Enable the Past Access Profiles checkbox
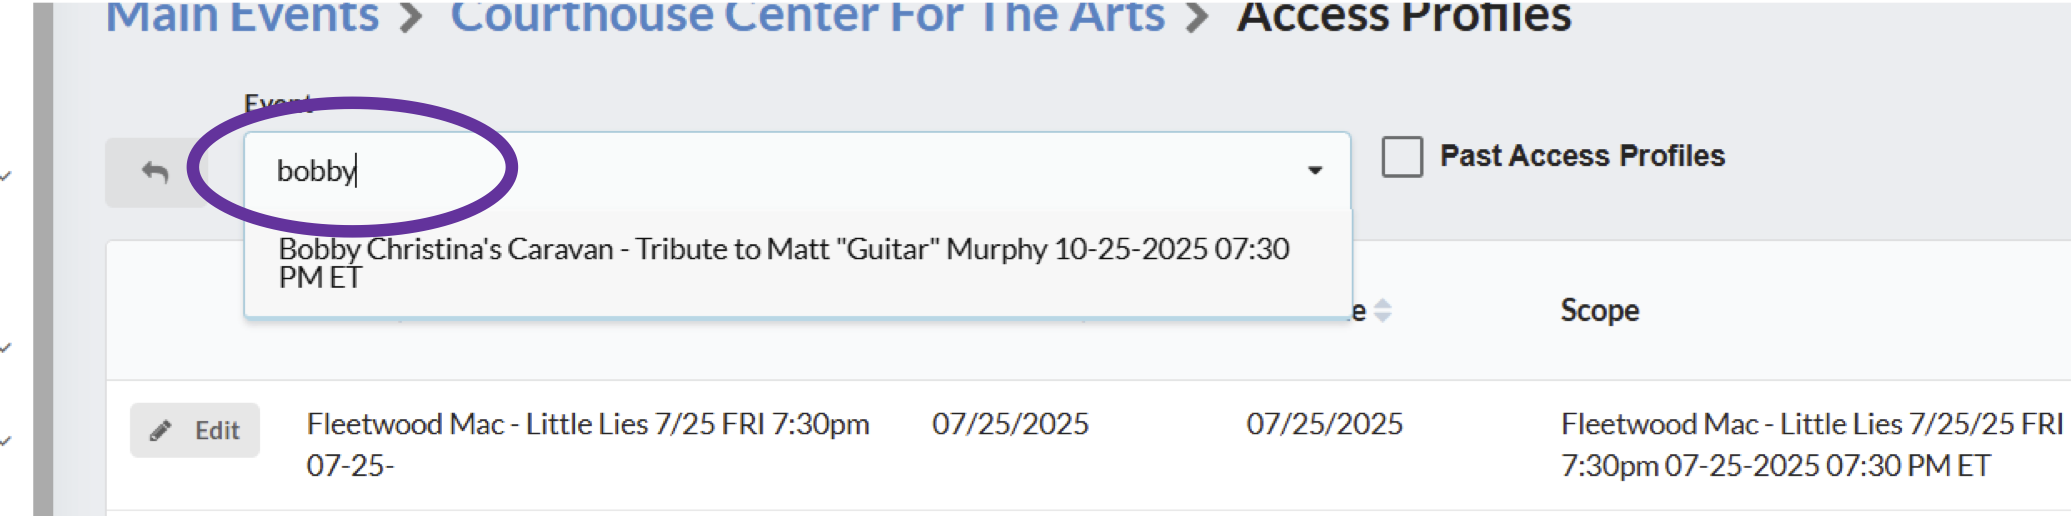The image size is (2071, 516). click(x=1402, y=157)
